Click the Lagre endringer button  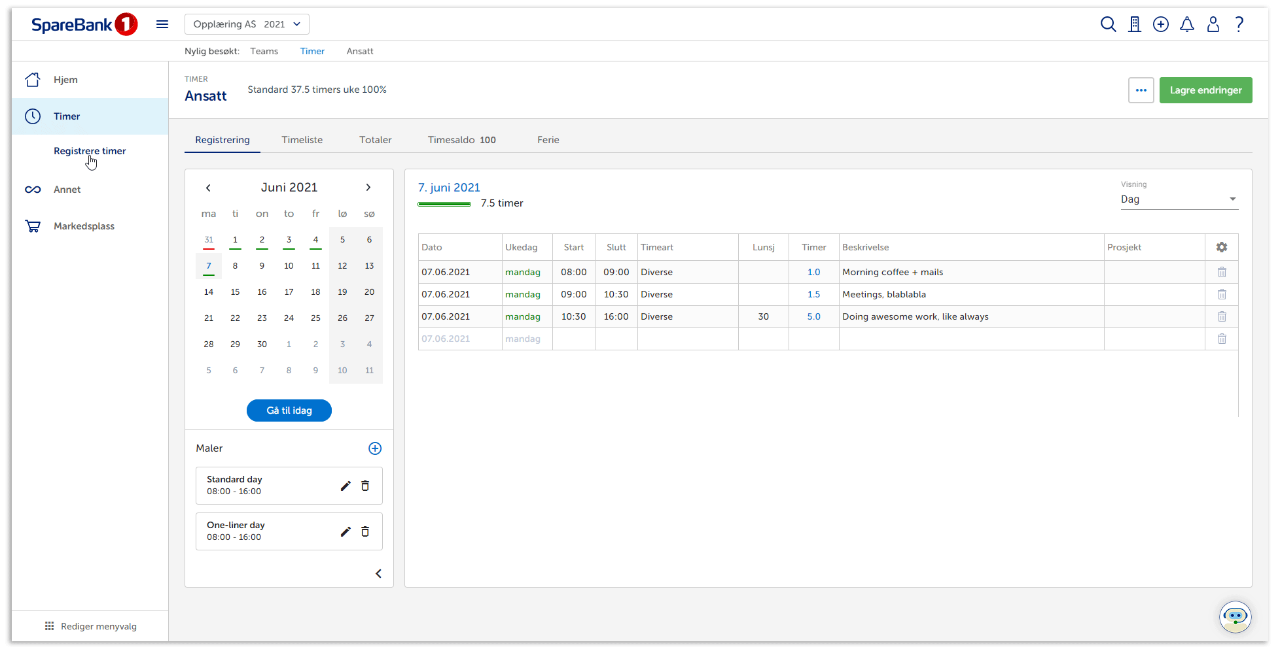pos(1205,90)
